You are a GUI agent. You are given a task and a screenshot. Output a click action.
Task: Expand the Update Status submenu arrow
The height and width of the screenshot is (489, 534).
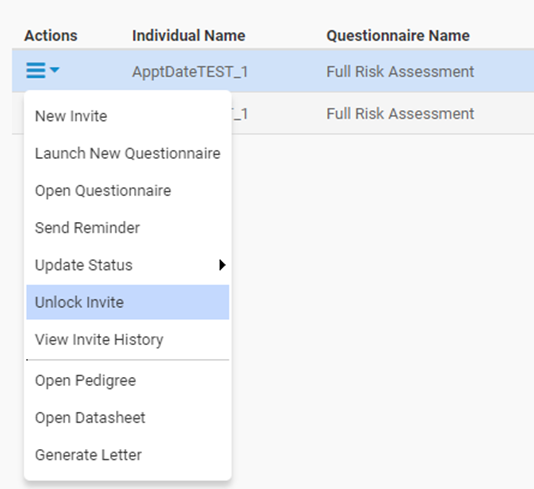222,265
